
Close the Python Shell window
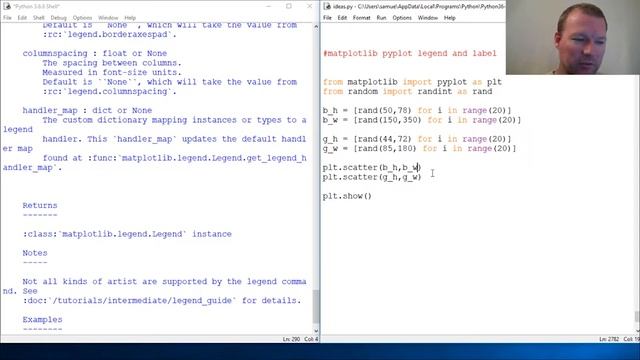pos(309,6)
